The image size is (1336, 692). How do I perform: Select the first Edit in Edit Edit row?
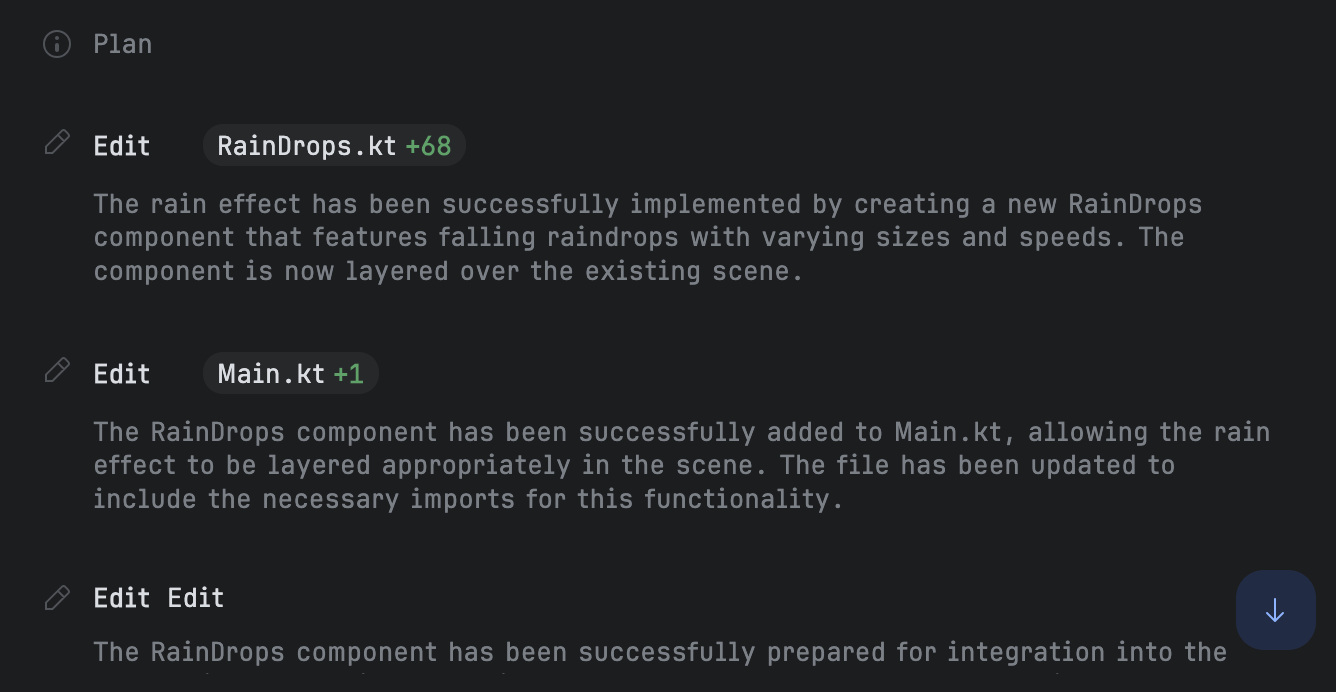coord(122,598)
